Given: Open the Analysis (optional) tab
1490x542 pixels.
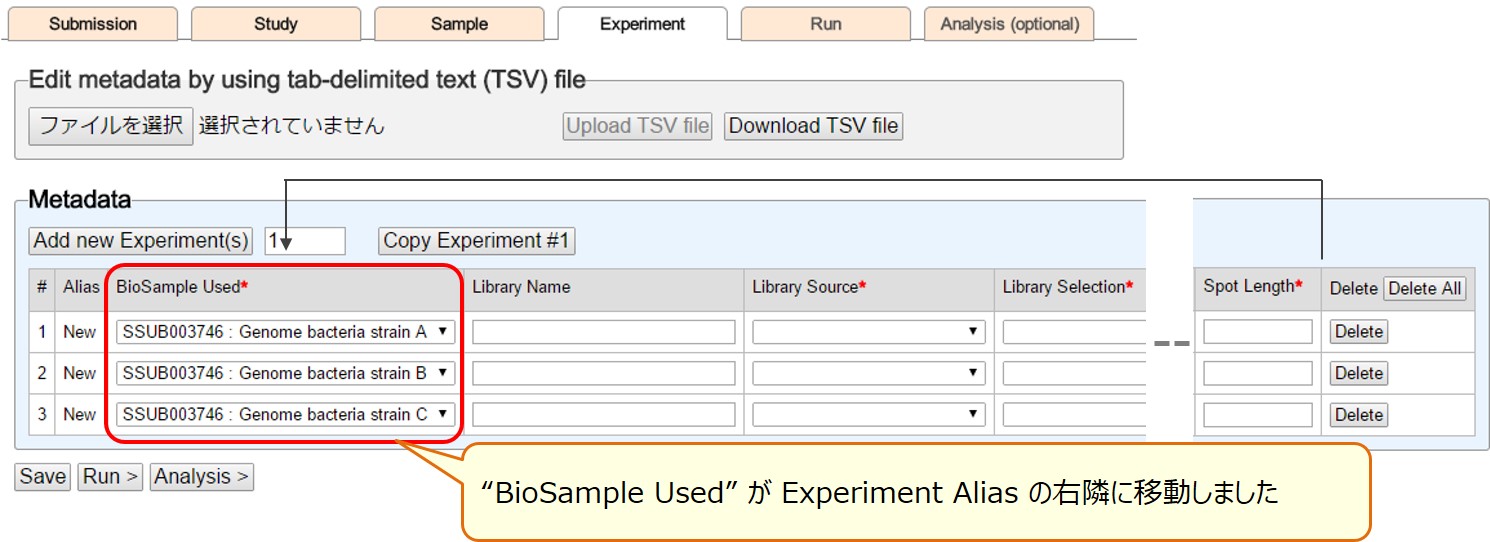Looking at the screenshot, I should pyautogui.click(x=1010, y=24).
